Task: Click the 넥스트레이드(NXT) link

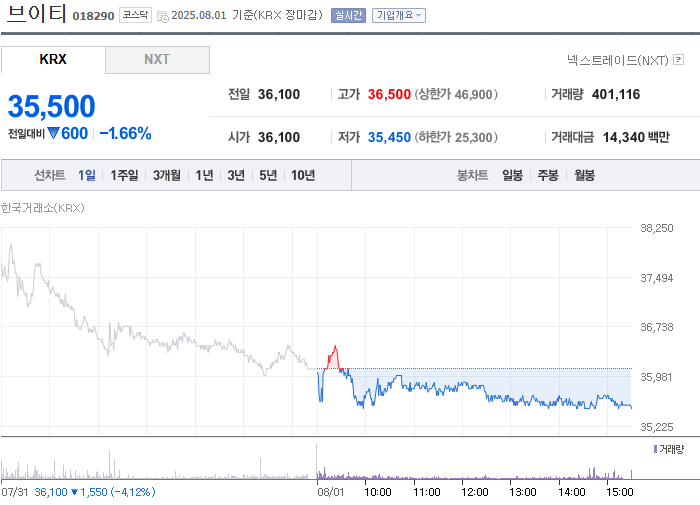Action: tap(618, 60)
